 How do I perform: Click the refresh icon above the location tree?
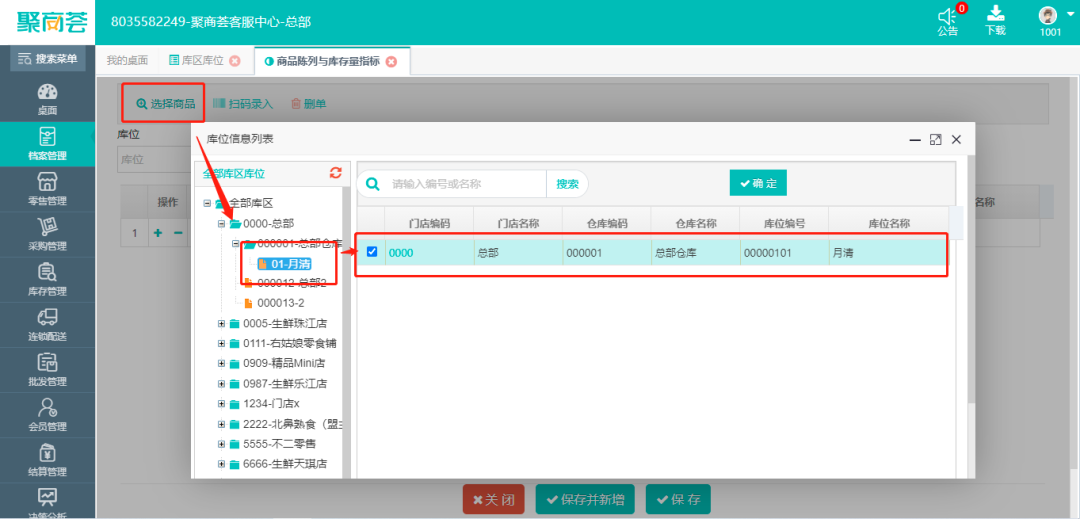click(x=336, y=173)
